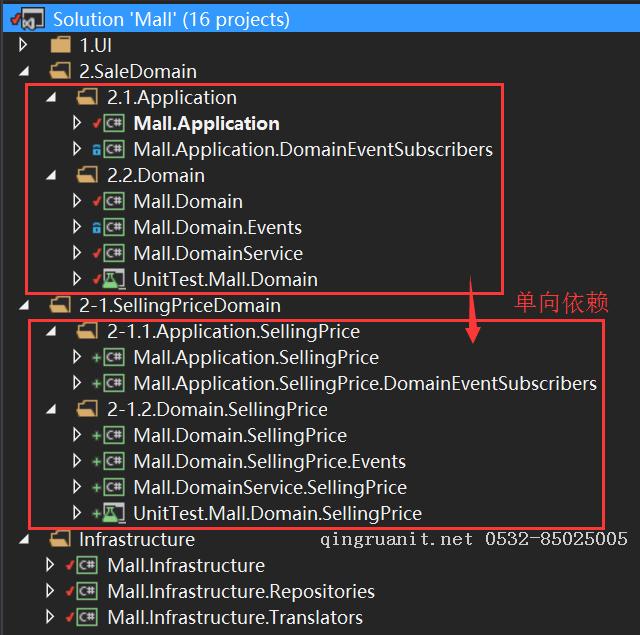Expand the 1.UI folder arrow

23,45
